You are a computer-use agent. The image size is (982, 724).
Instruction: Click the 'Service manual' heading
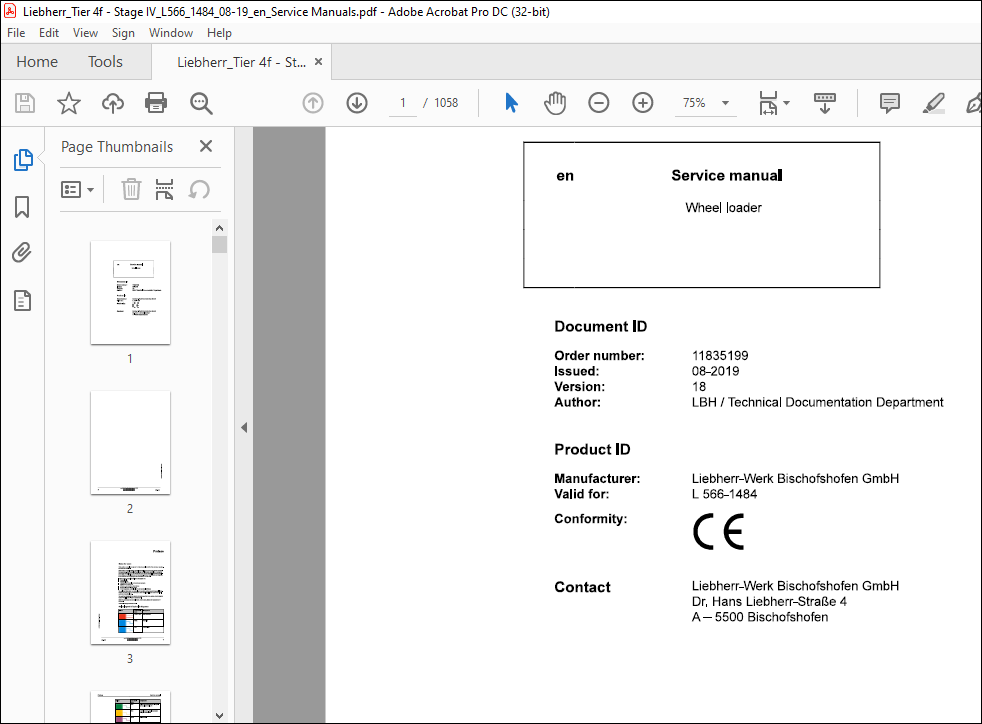pos(726,175)
